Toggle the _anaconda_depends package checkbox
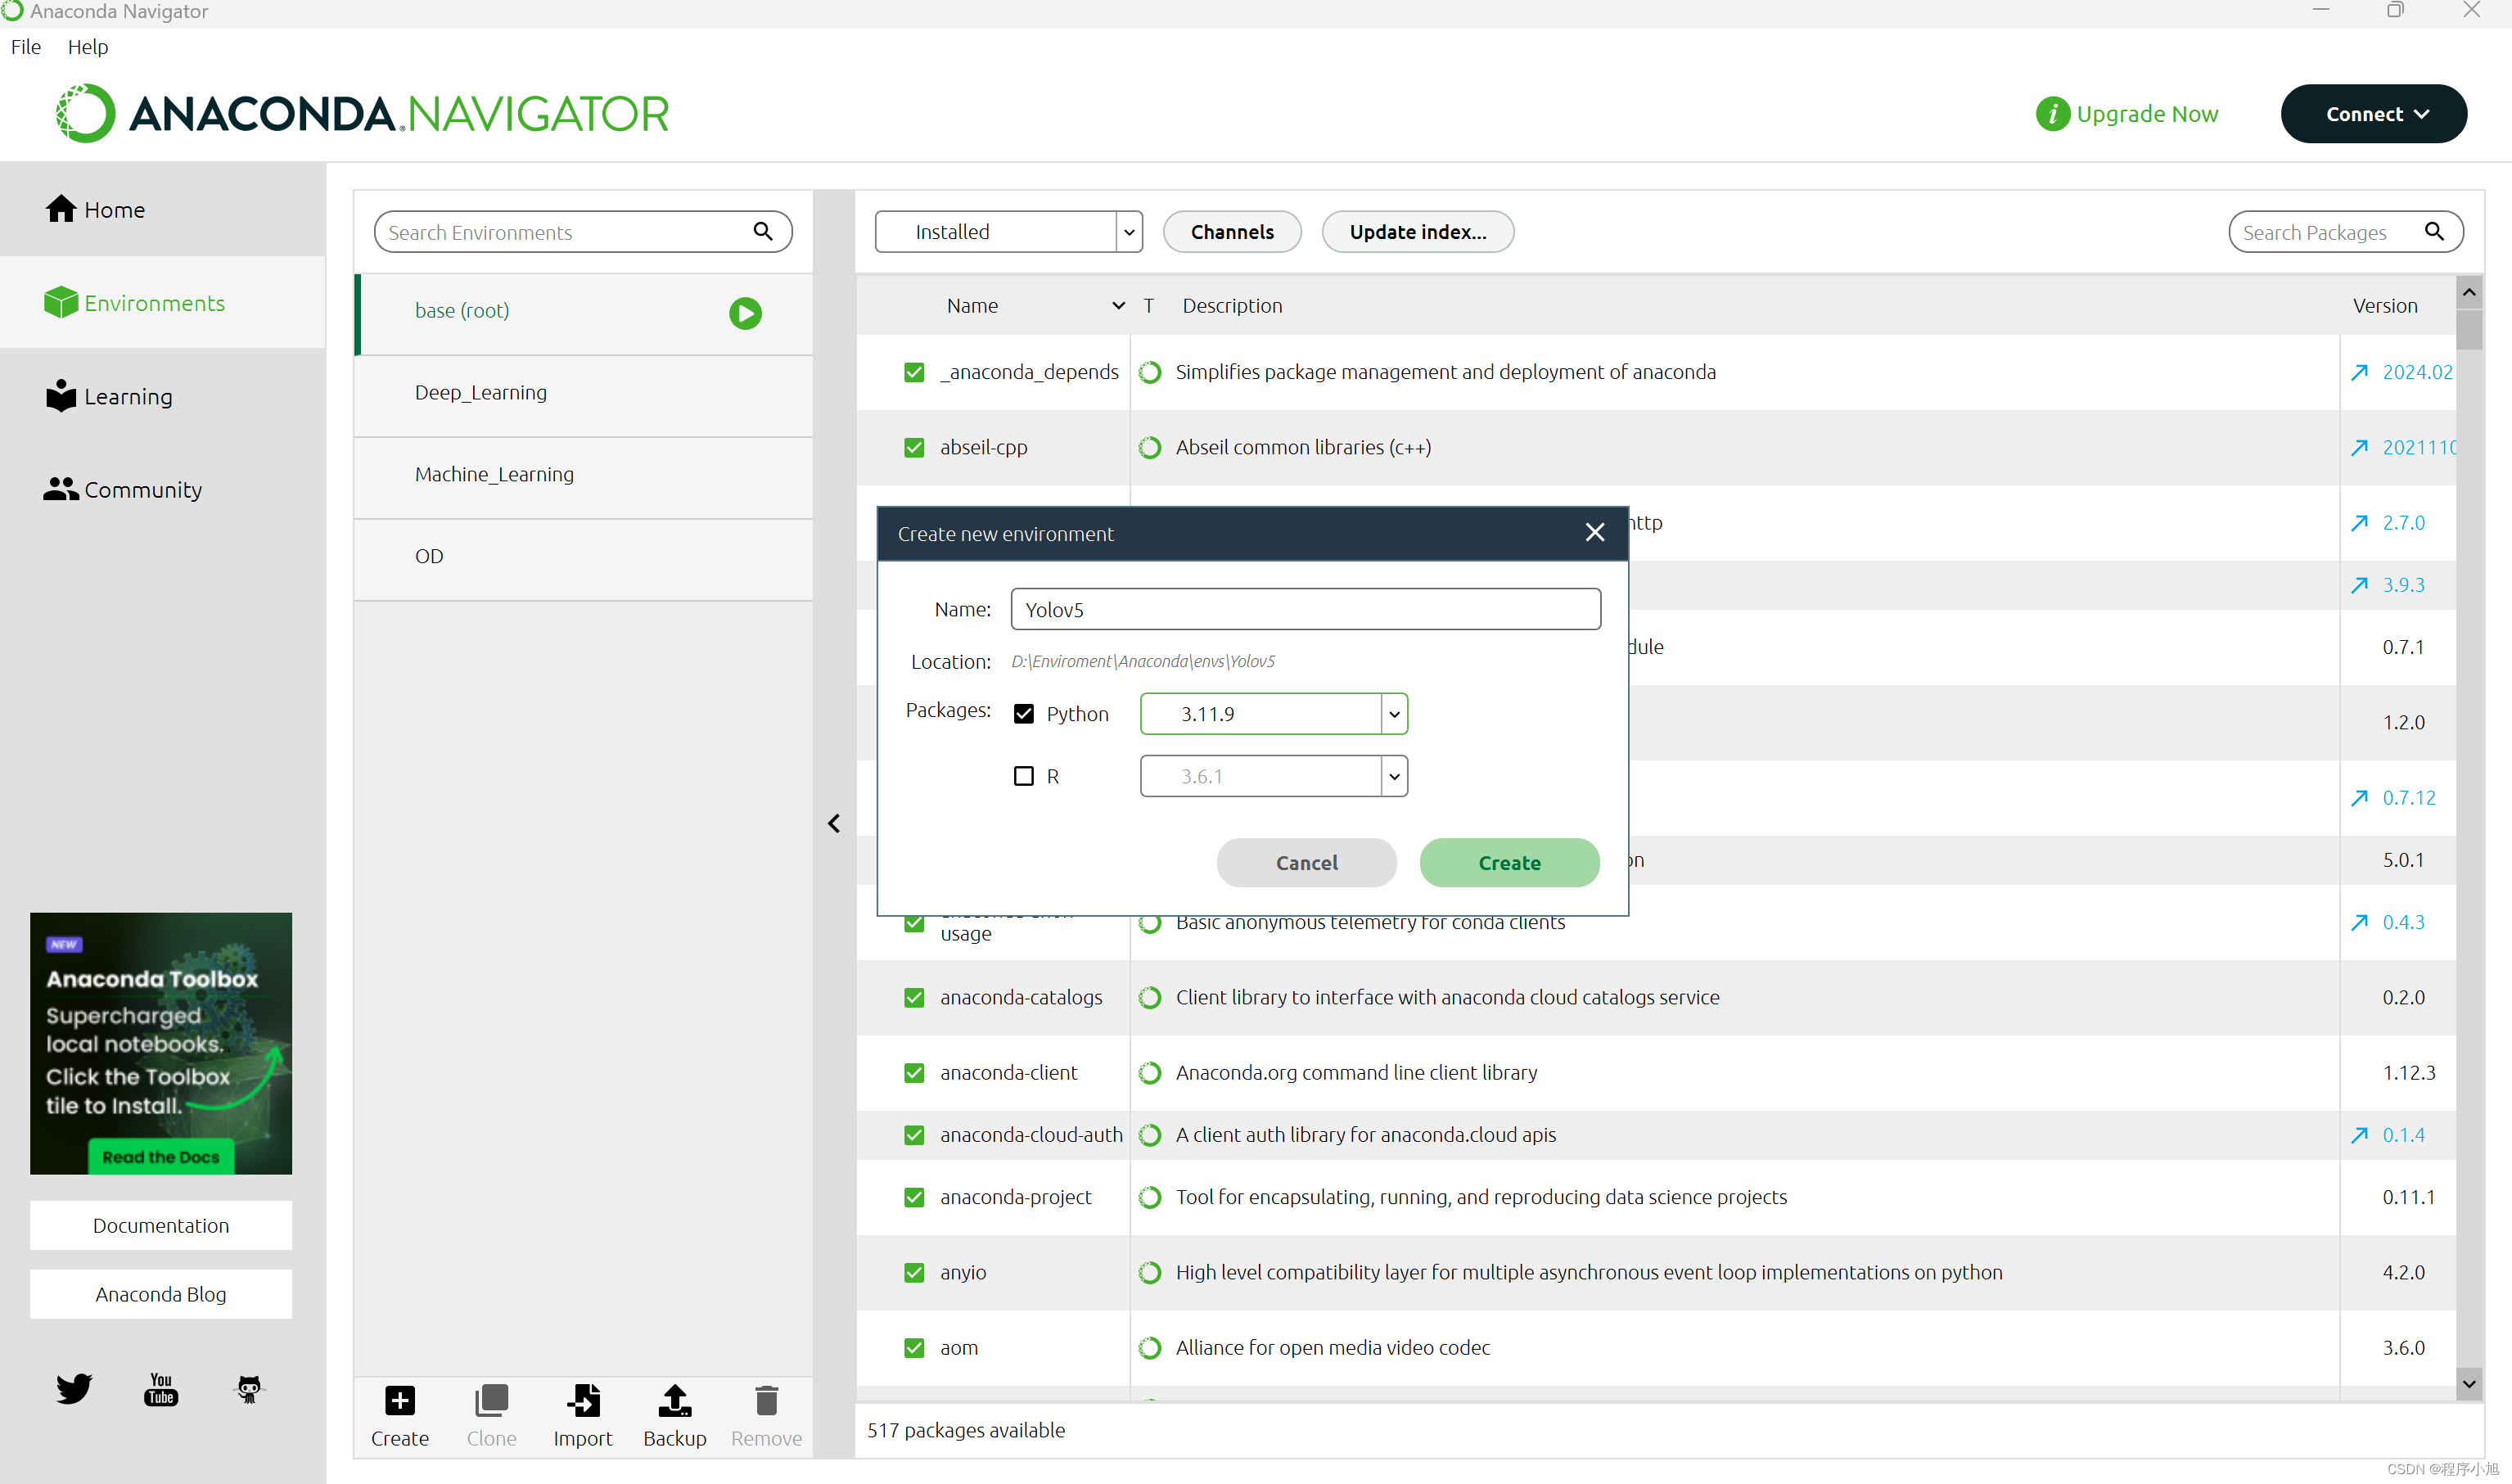Screen dimensions: 2512x1484 click(x=913, y=372)
